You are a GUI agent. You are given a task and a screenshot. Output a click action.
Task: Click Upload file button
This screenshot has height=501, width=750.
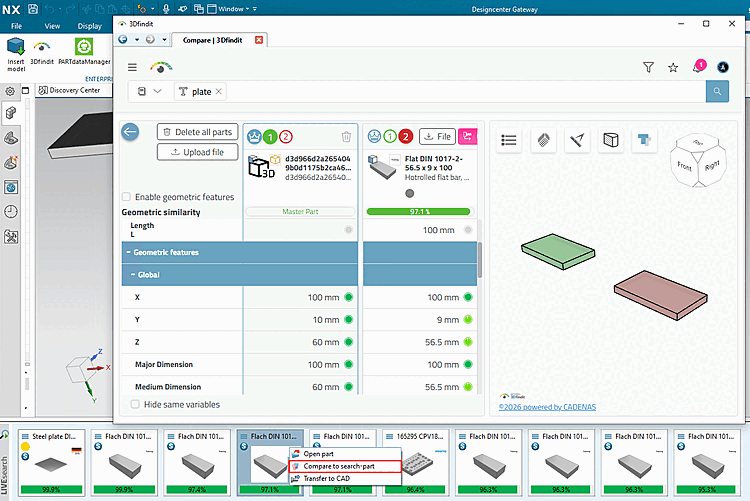tap(198, 152)
